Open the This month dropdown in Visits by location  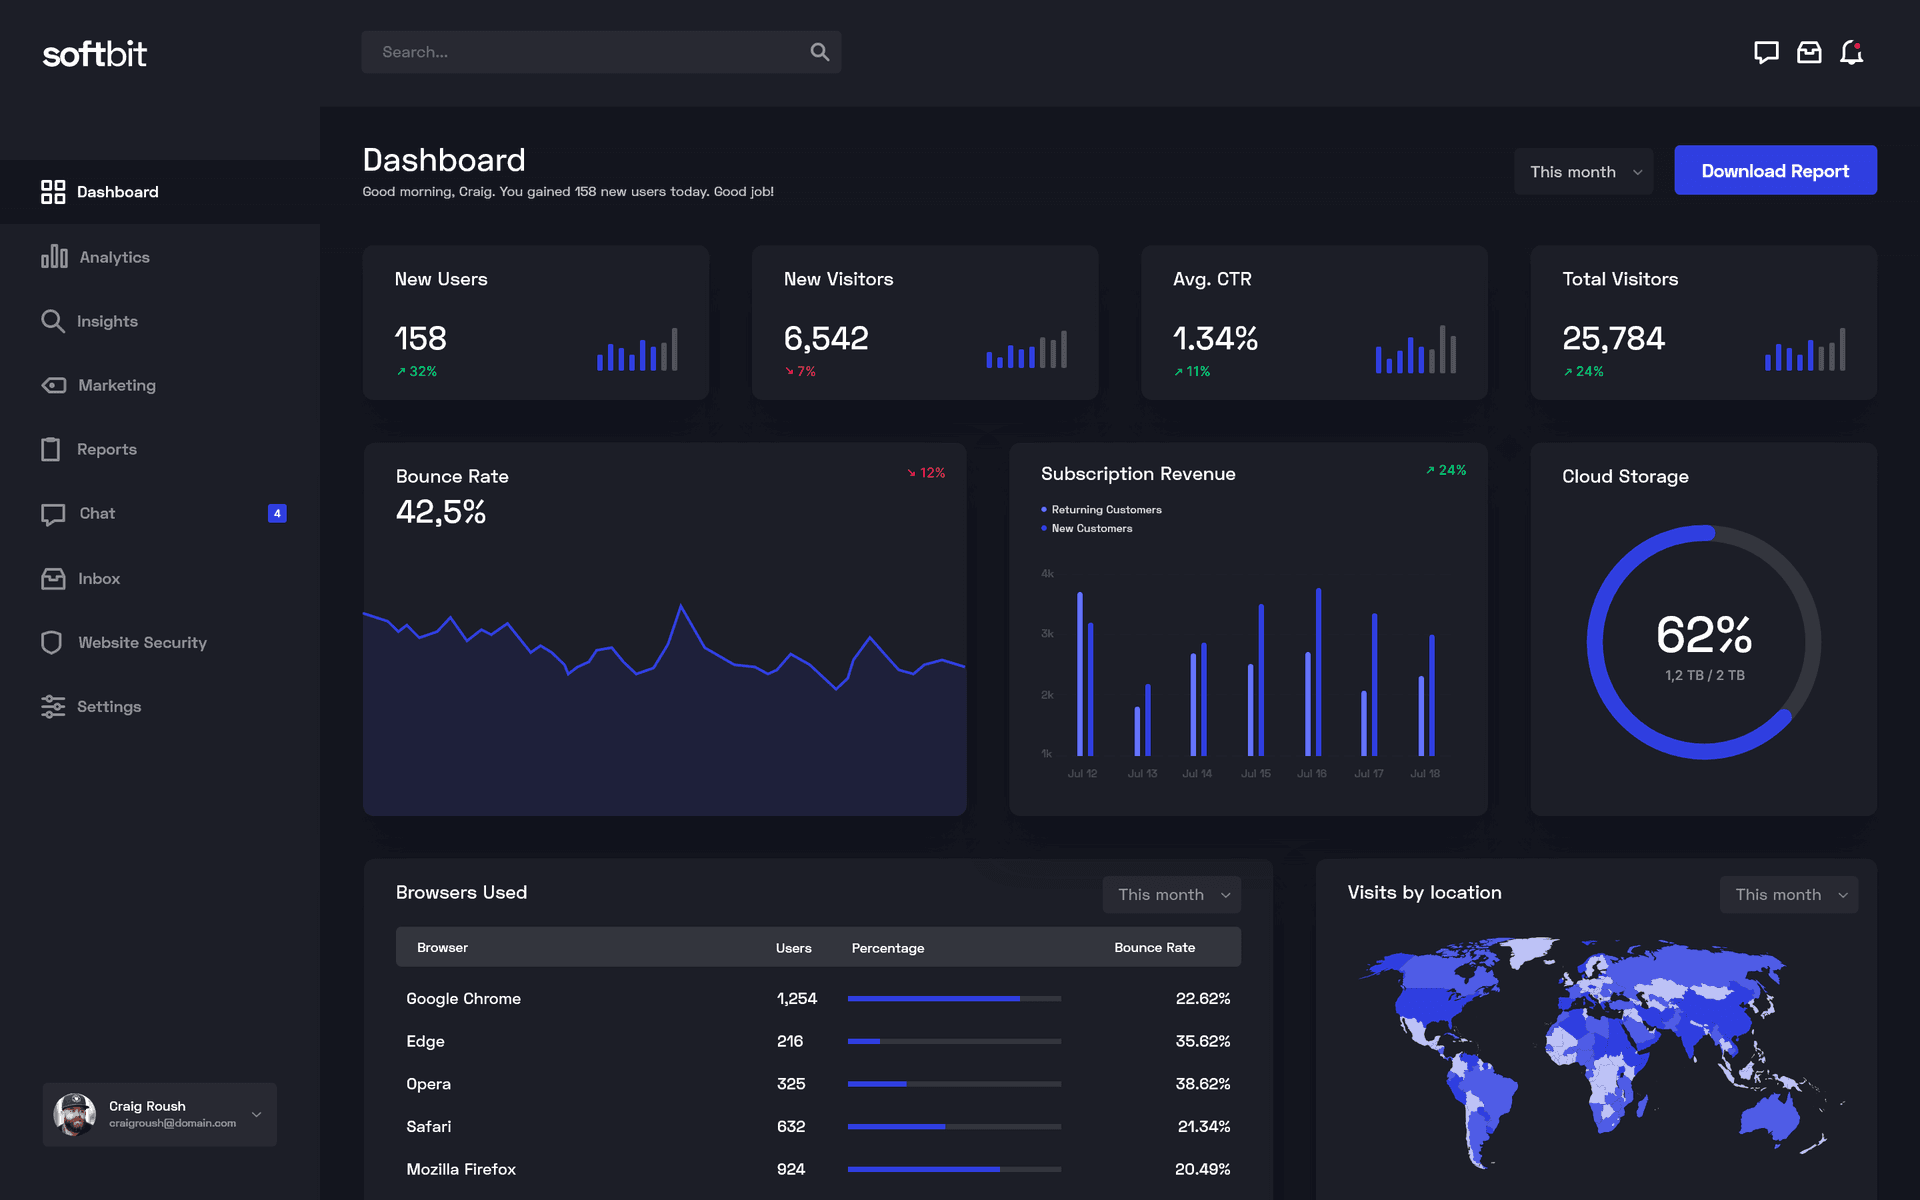tap(1788, 894)
